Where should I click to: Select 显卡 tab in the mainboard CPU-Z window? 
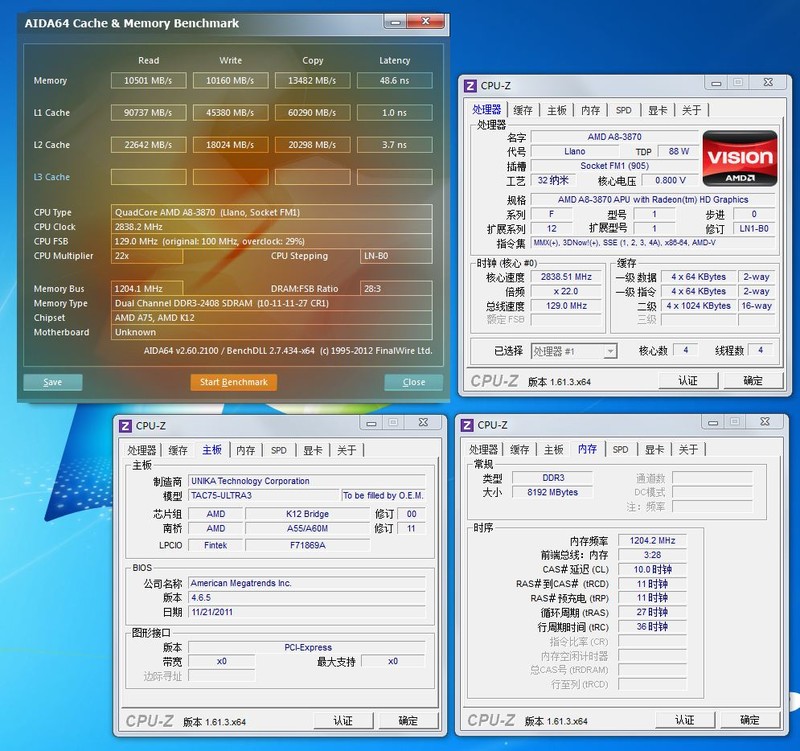[x=312, y=450]
